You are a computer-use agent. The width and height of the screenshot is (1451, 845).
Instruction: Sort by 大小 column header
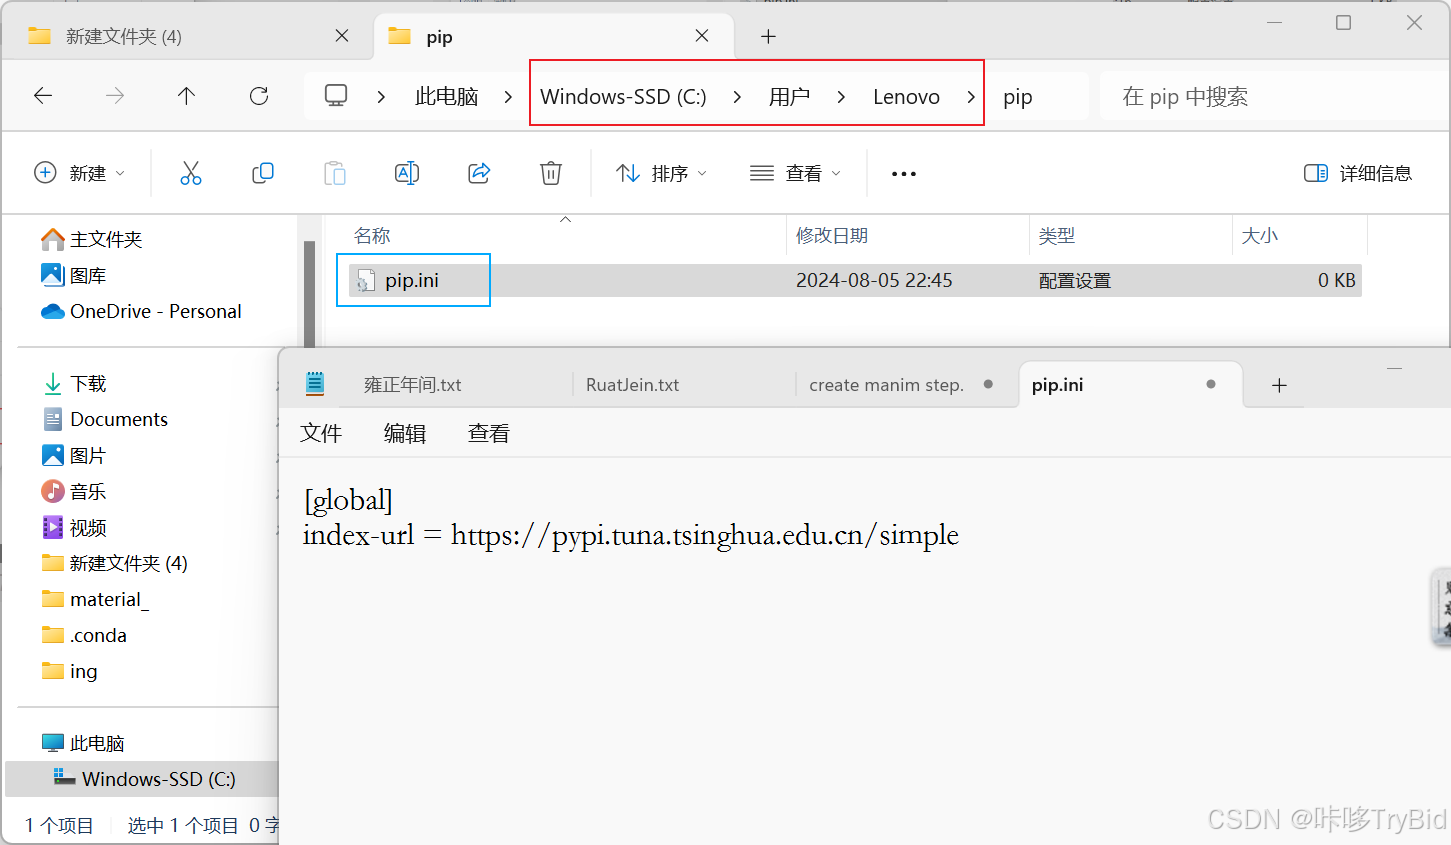pyautogui.click(x=1259, y=236)
